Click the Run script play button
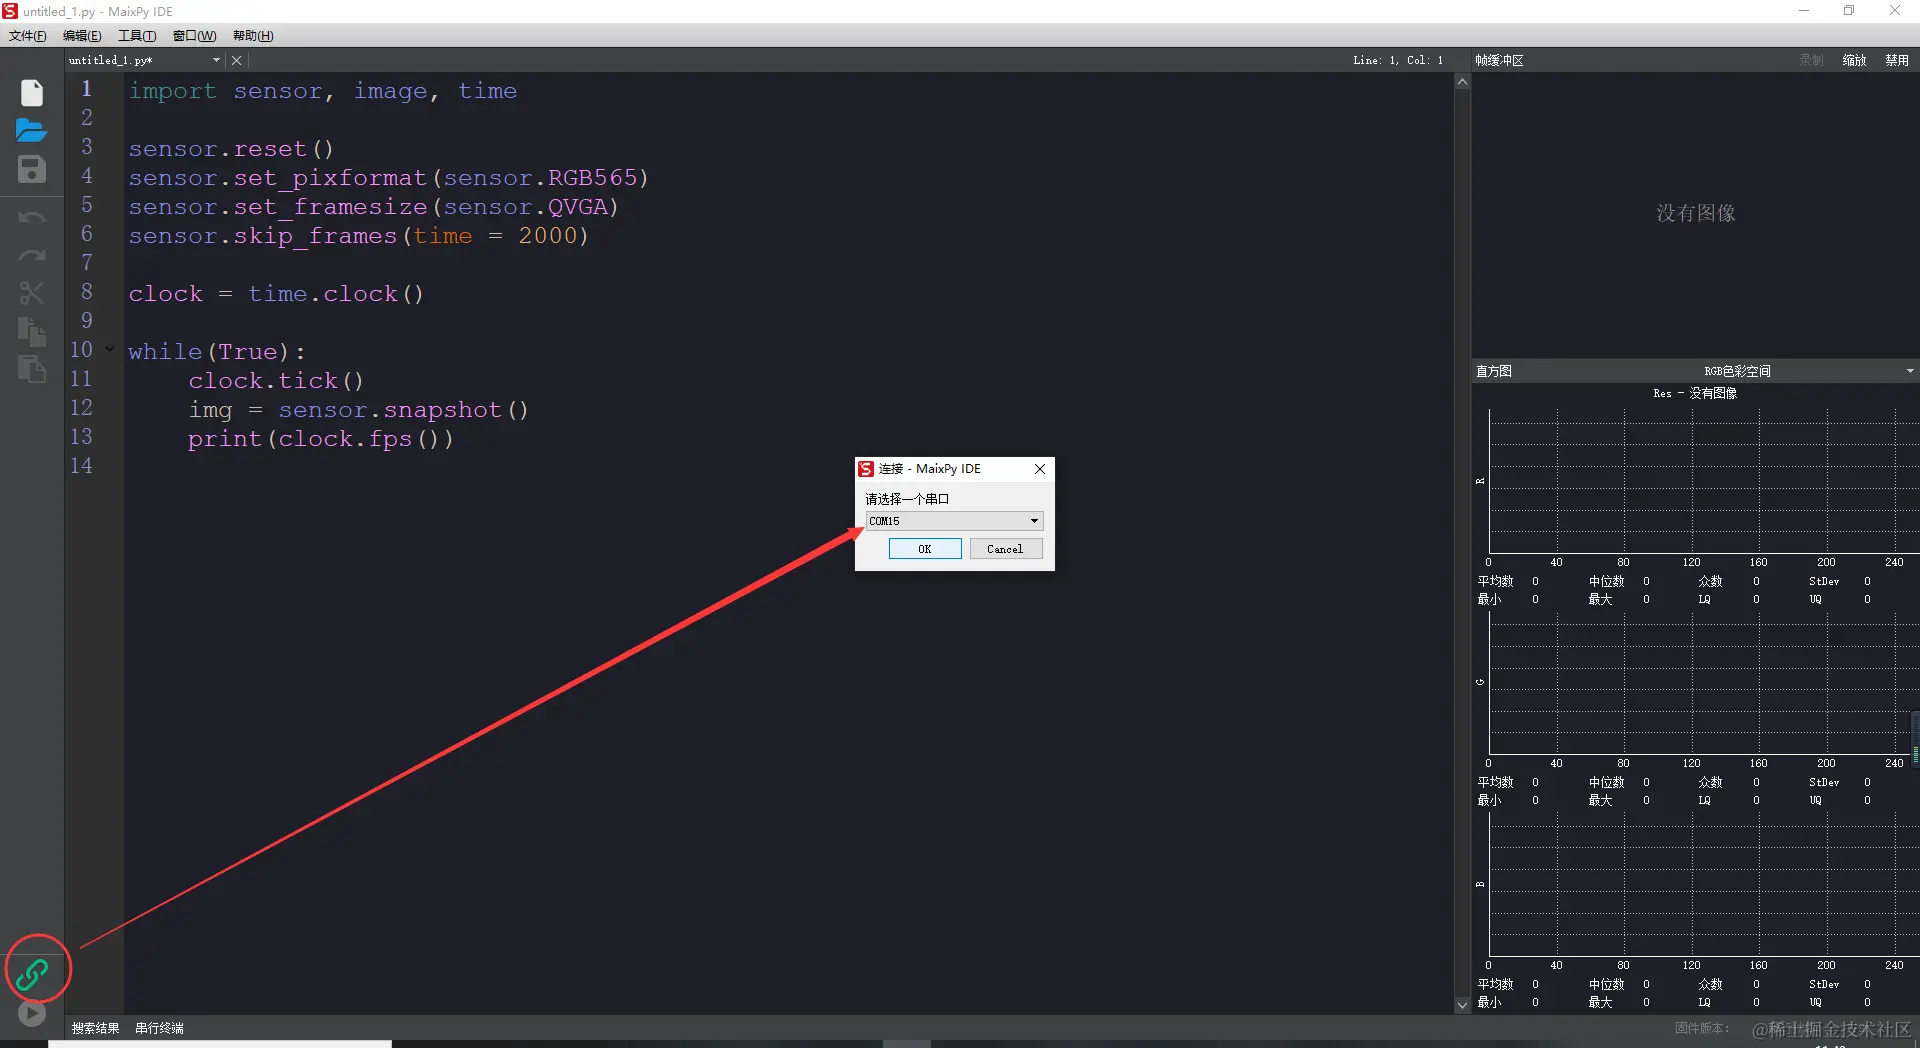 (x=32, y=1013)
